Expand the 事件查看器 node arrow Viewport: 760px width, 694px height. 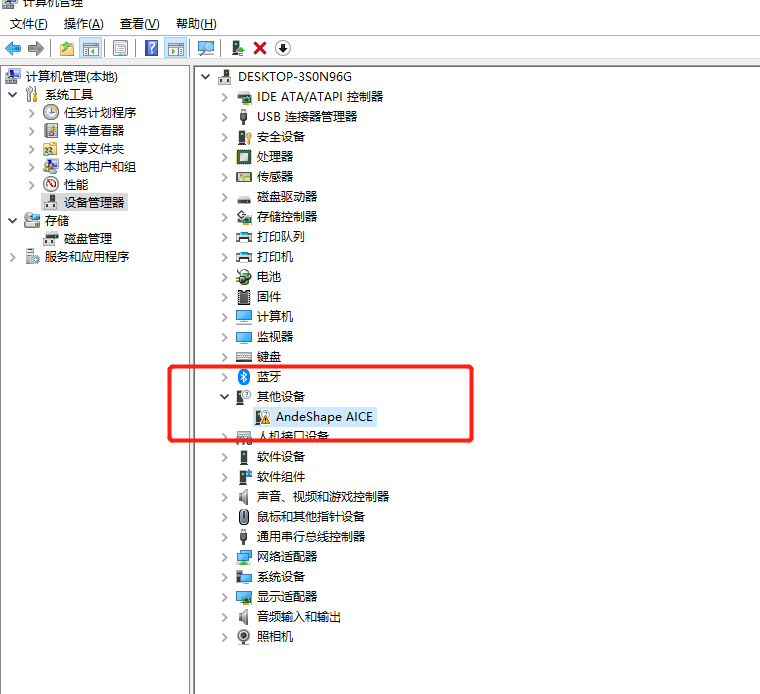pos(32,131)
